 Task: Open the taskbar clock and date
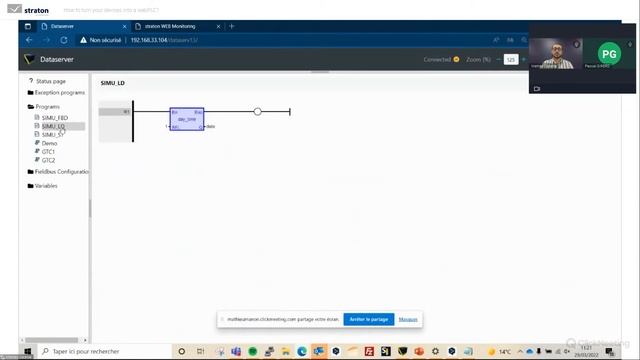click(x=586, y=351)
